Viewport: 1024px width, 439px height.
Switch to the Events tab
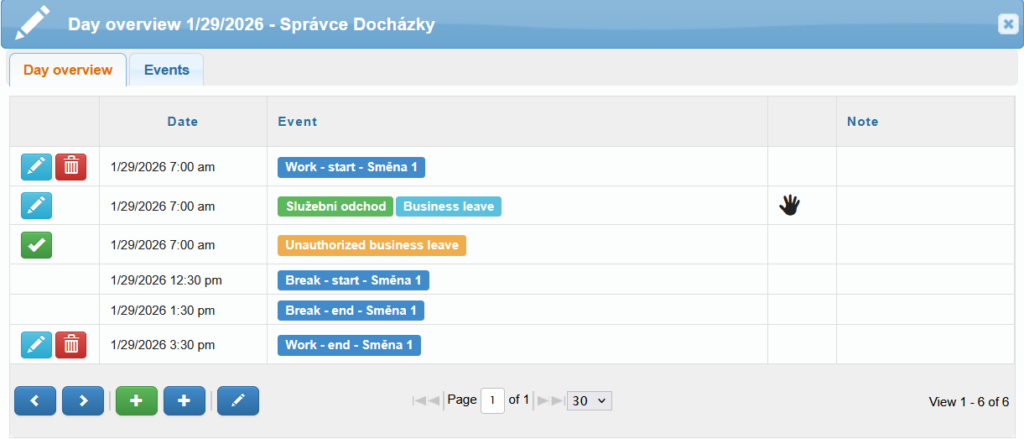166,70
